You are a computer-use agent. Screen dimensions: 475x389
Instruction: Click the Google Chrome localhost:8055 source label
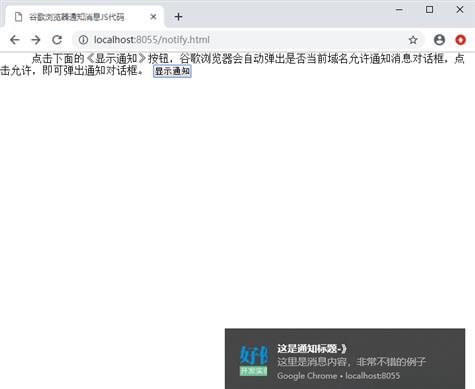[338, 376]
